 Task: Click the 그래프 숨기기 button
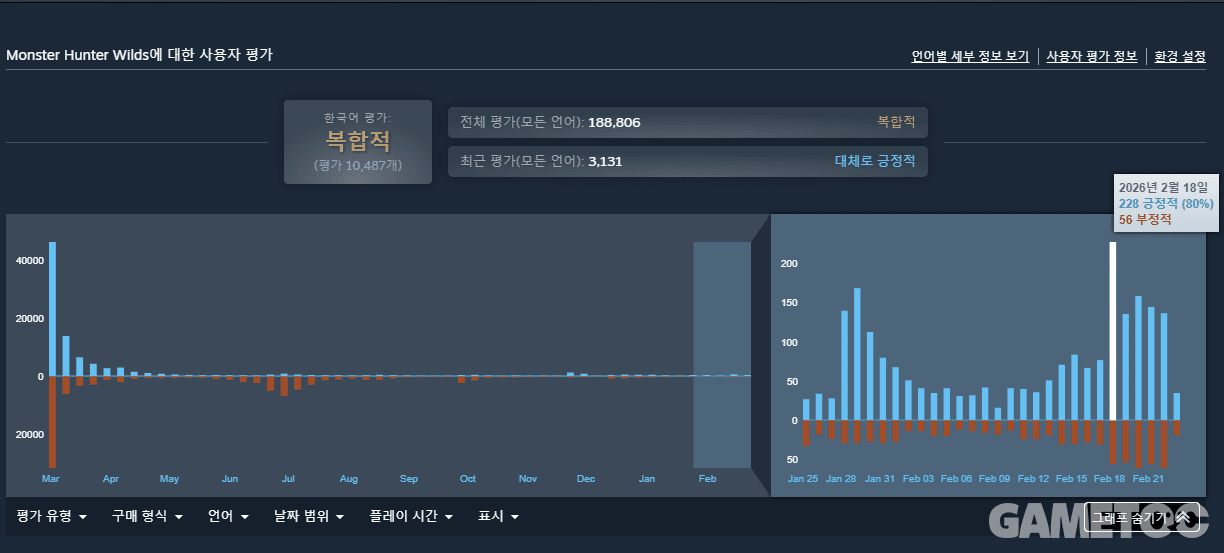click(1141, 517)
